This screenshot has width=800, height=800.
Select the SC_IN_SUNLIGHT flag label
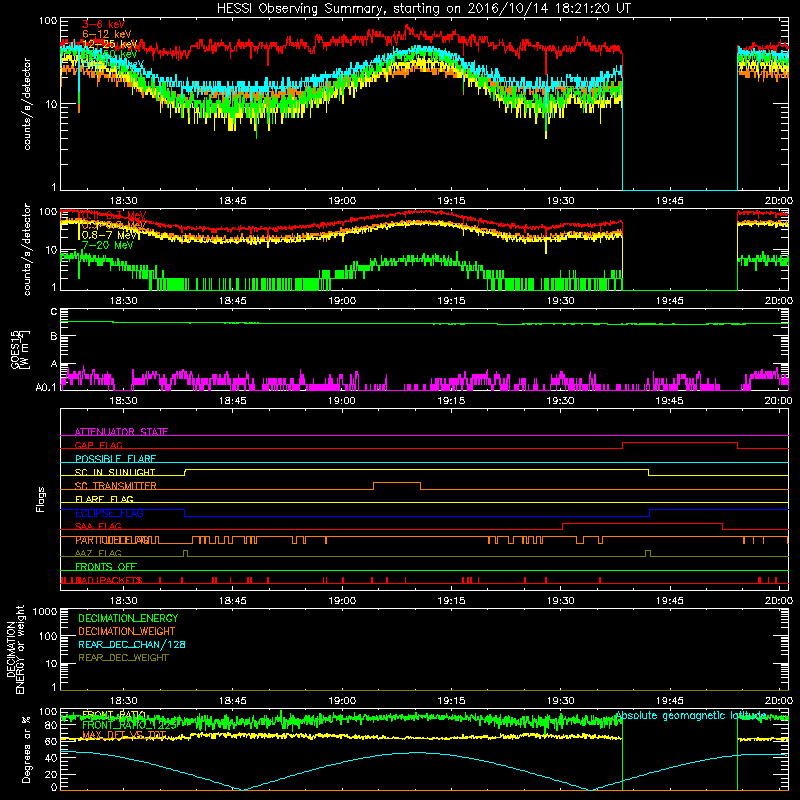115,472
